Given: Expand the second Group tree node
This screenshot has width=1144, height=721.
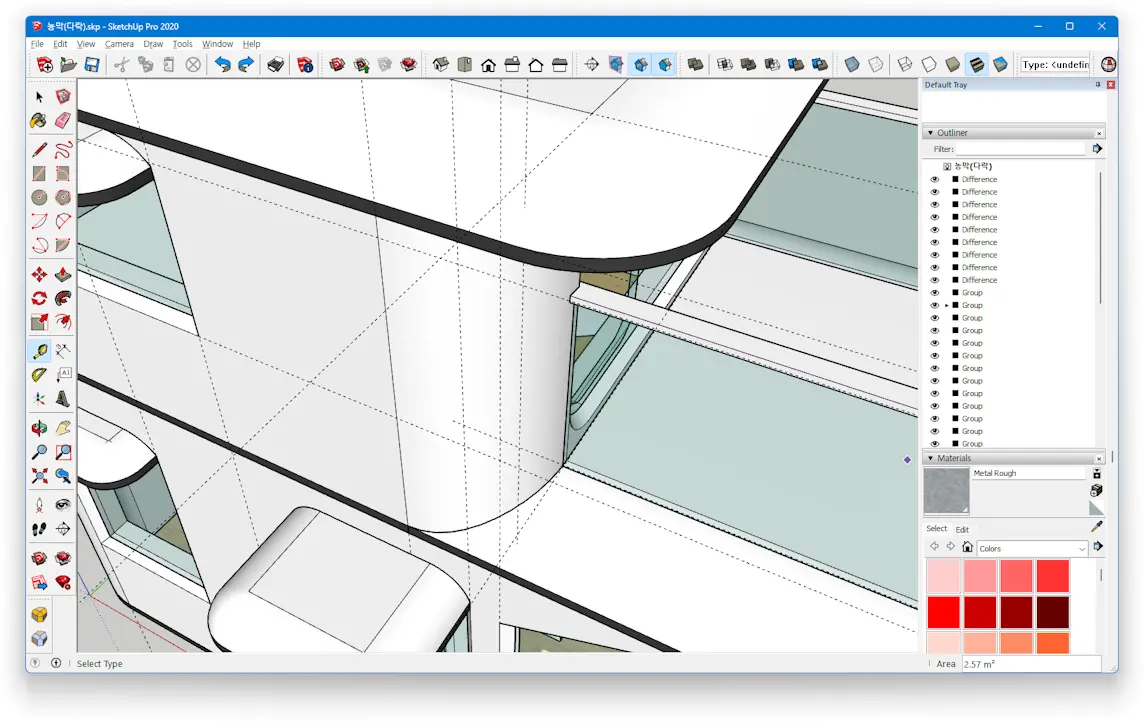Looking at the screenshot, I should [x=947, y=306].
